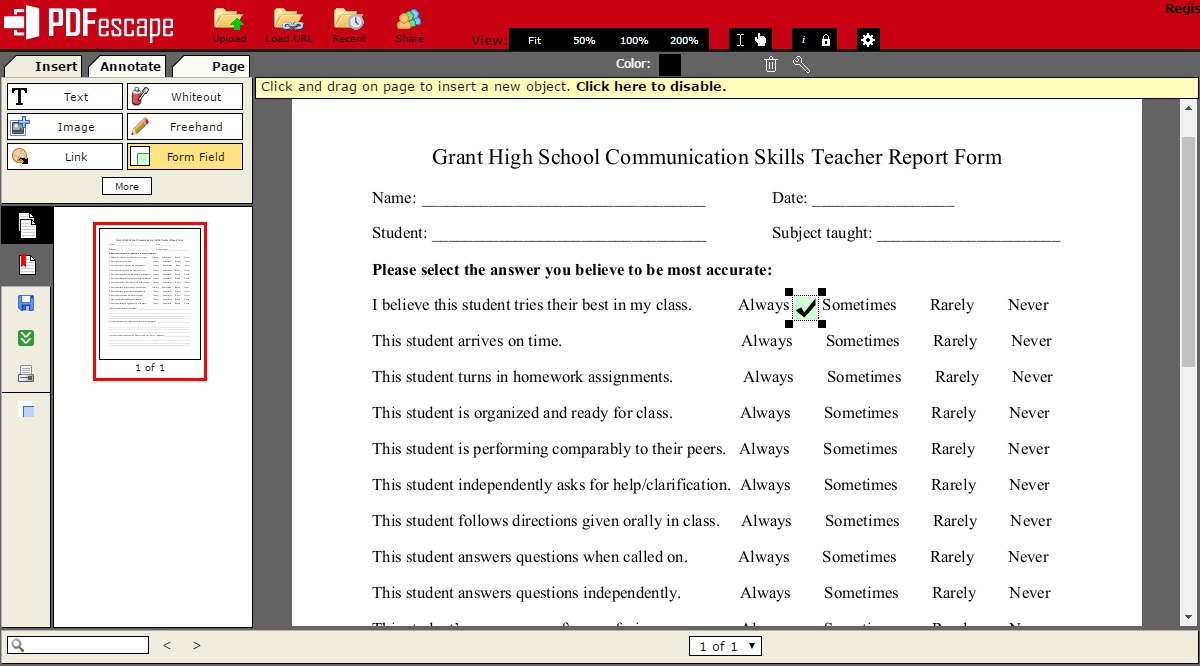1200x666 pixels.
Task: Click the form title 'Grant High School' heading
Action: pyautogui.click(x=717, y=157)
